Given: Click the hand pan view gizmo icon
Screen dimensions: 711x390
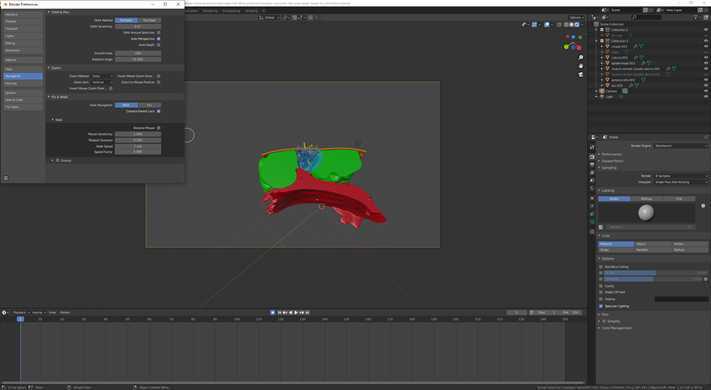Looking at the screenshot, I should (x=581, y=66).
